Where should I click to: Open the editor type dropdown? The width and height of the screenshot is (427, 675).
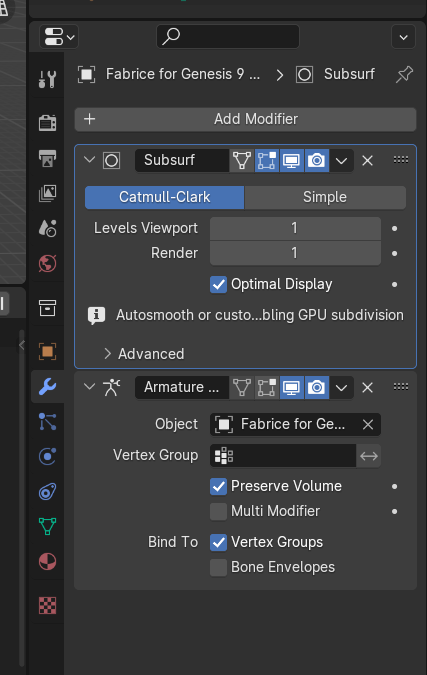pos(59,37)
